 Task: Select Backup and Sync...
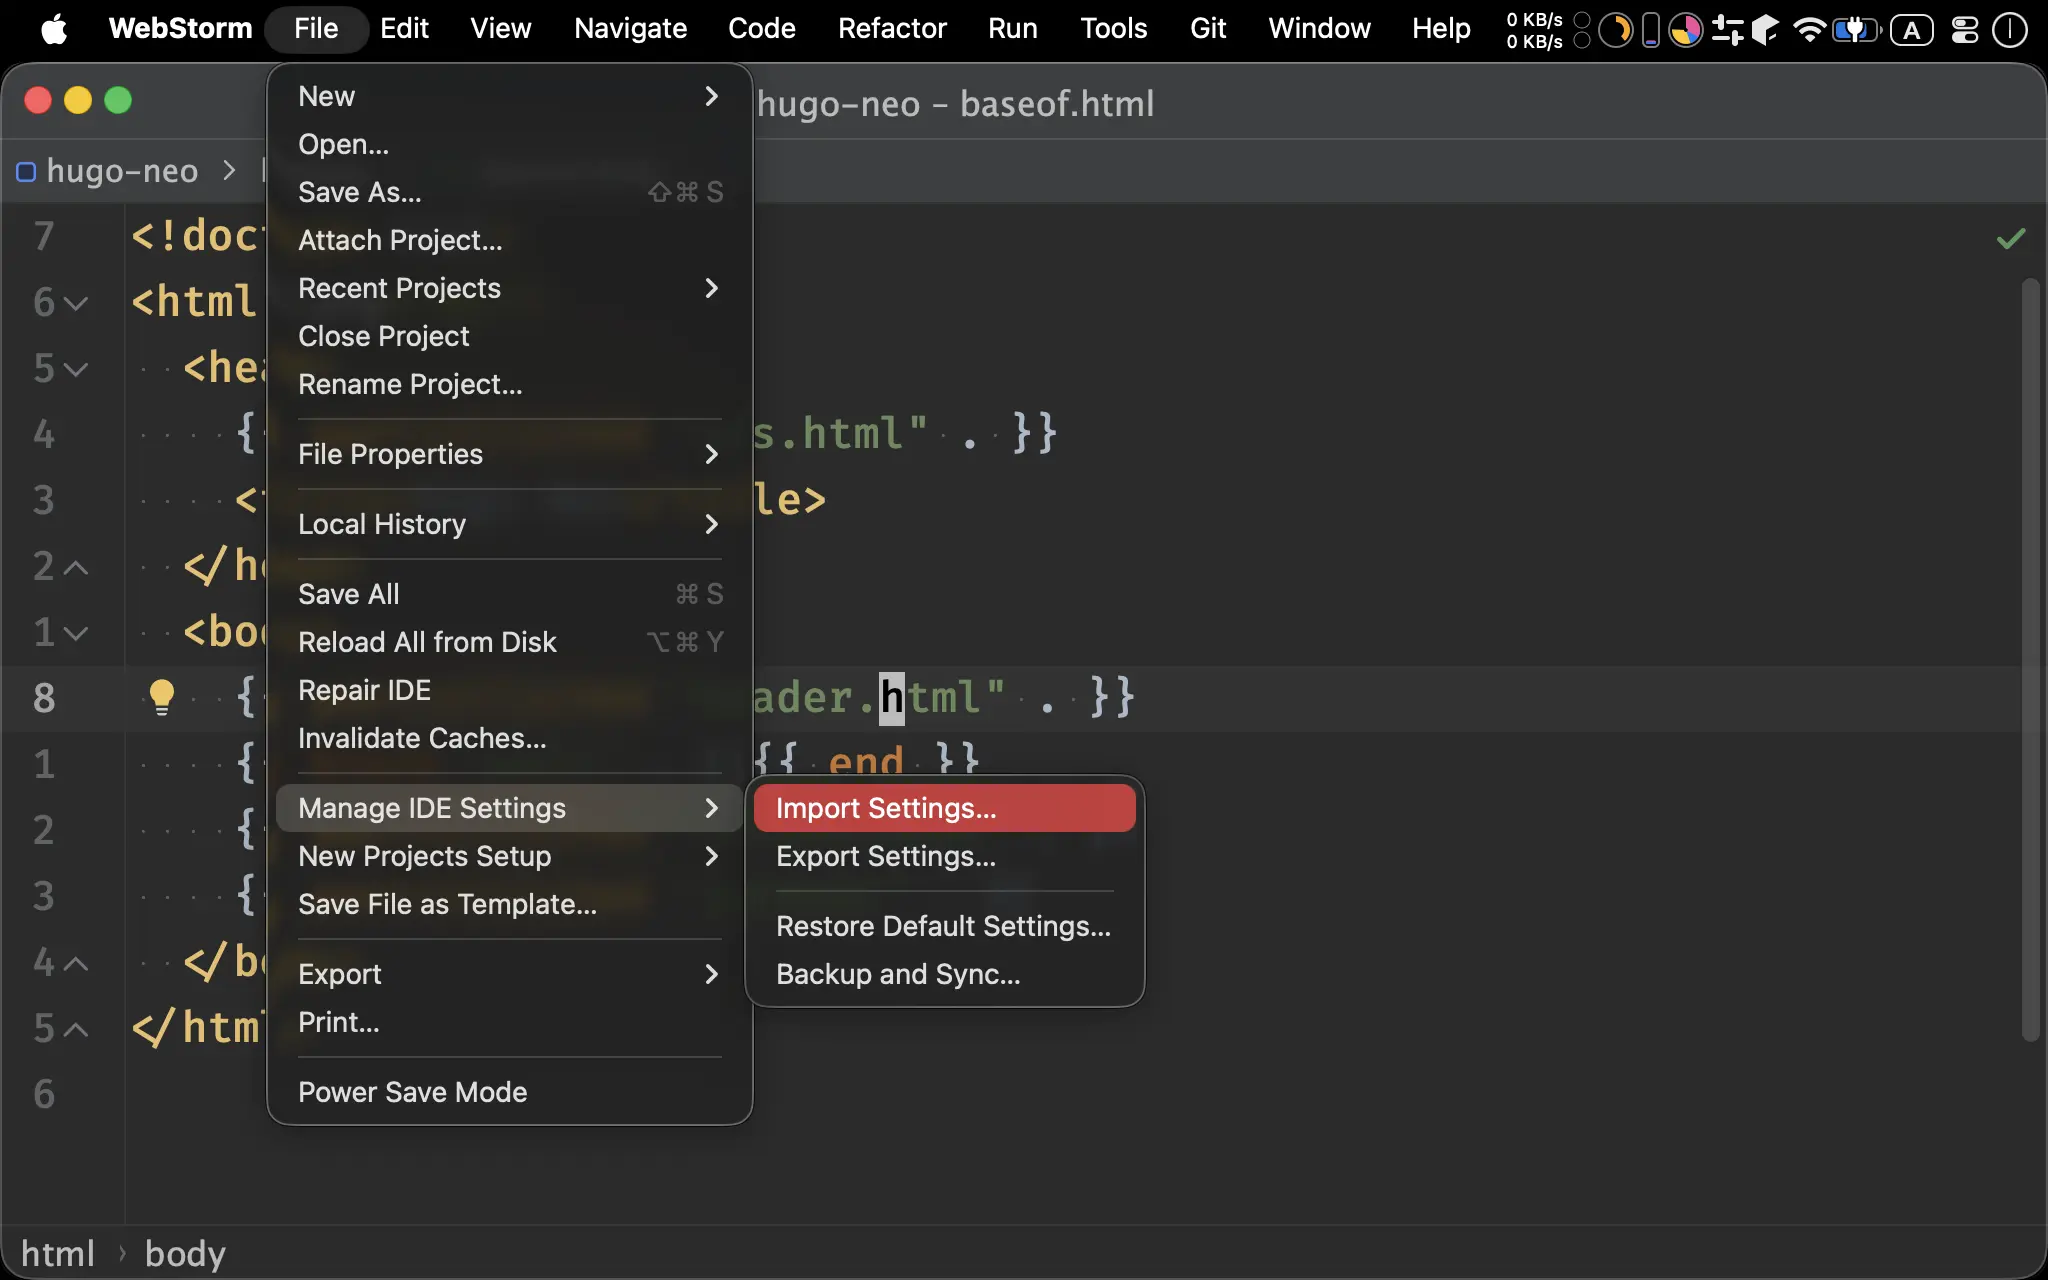pos(945,974)
